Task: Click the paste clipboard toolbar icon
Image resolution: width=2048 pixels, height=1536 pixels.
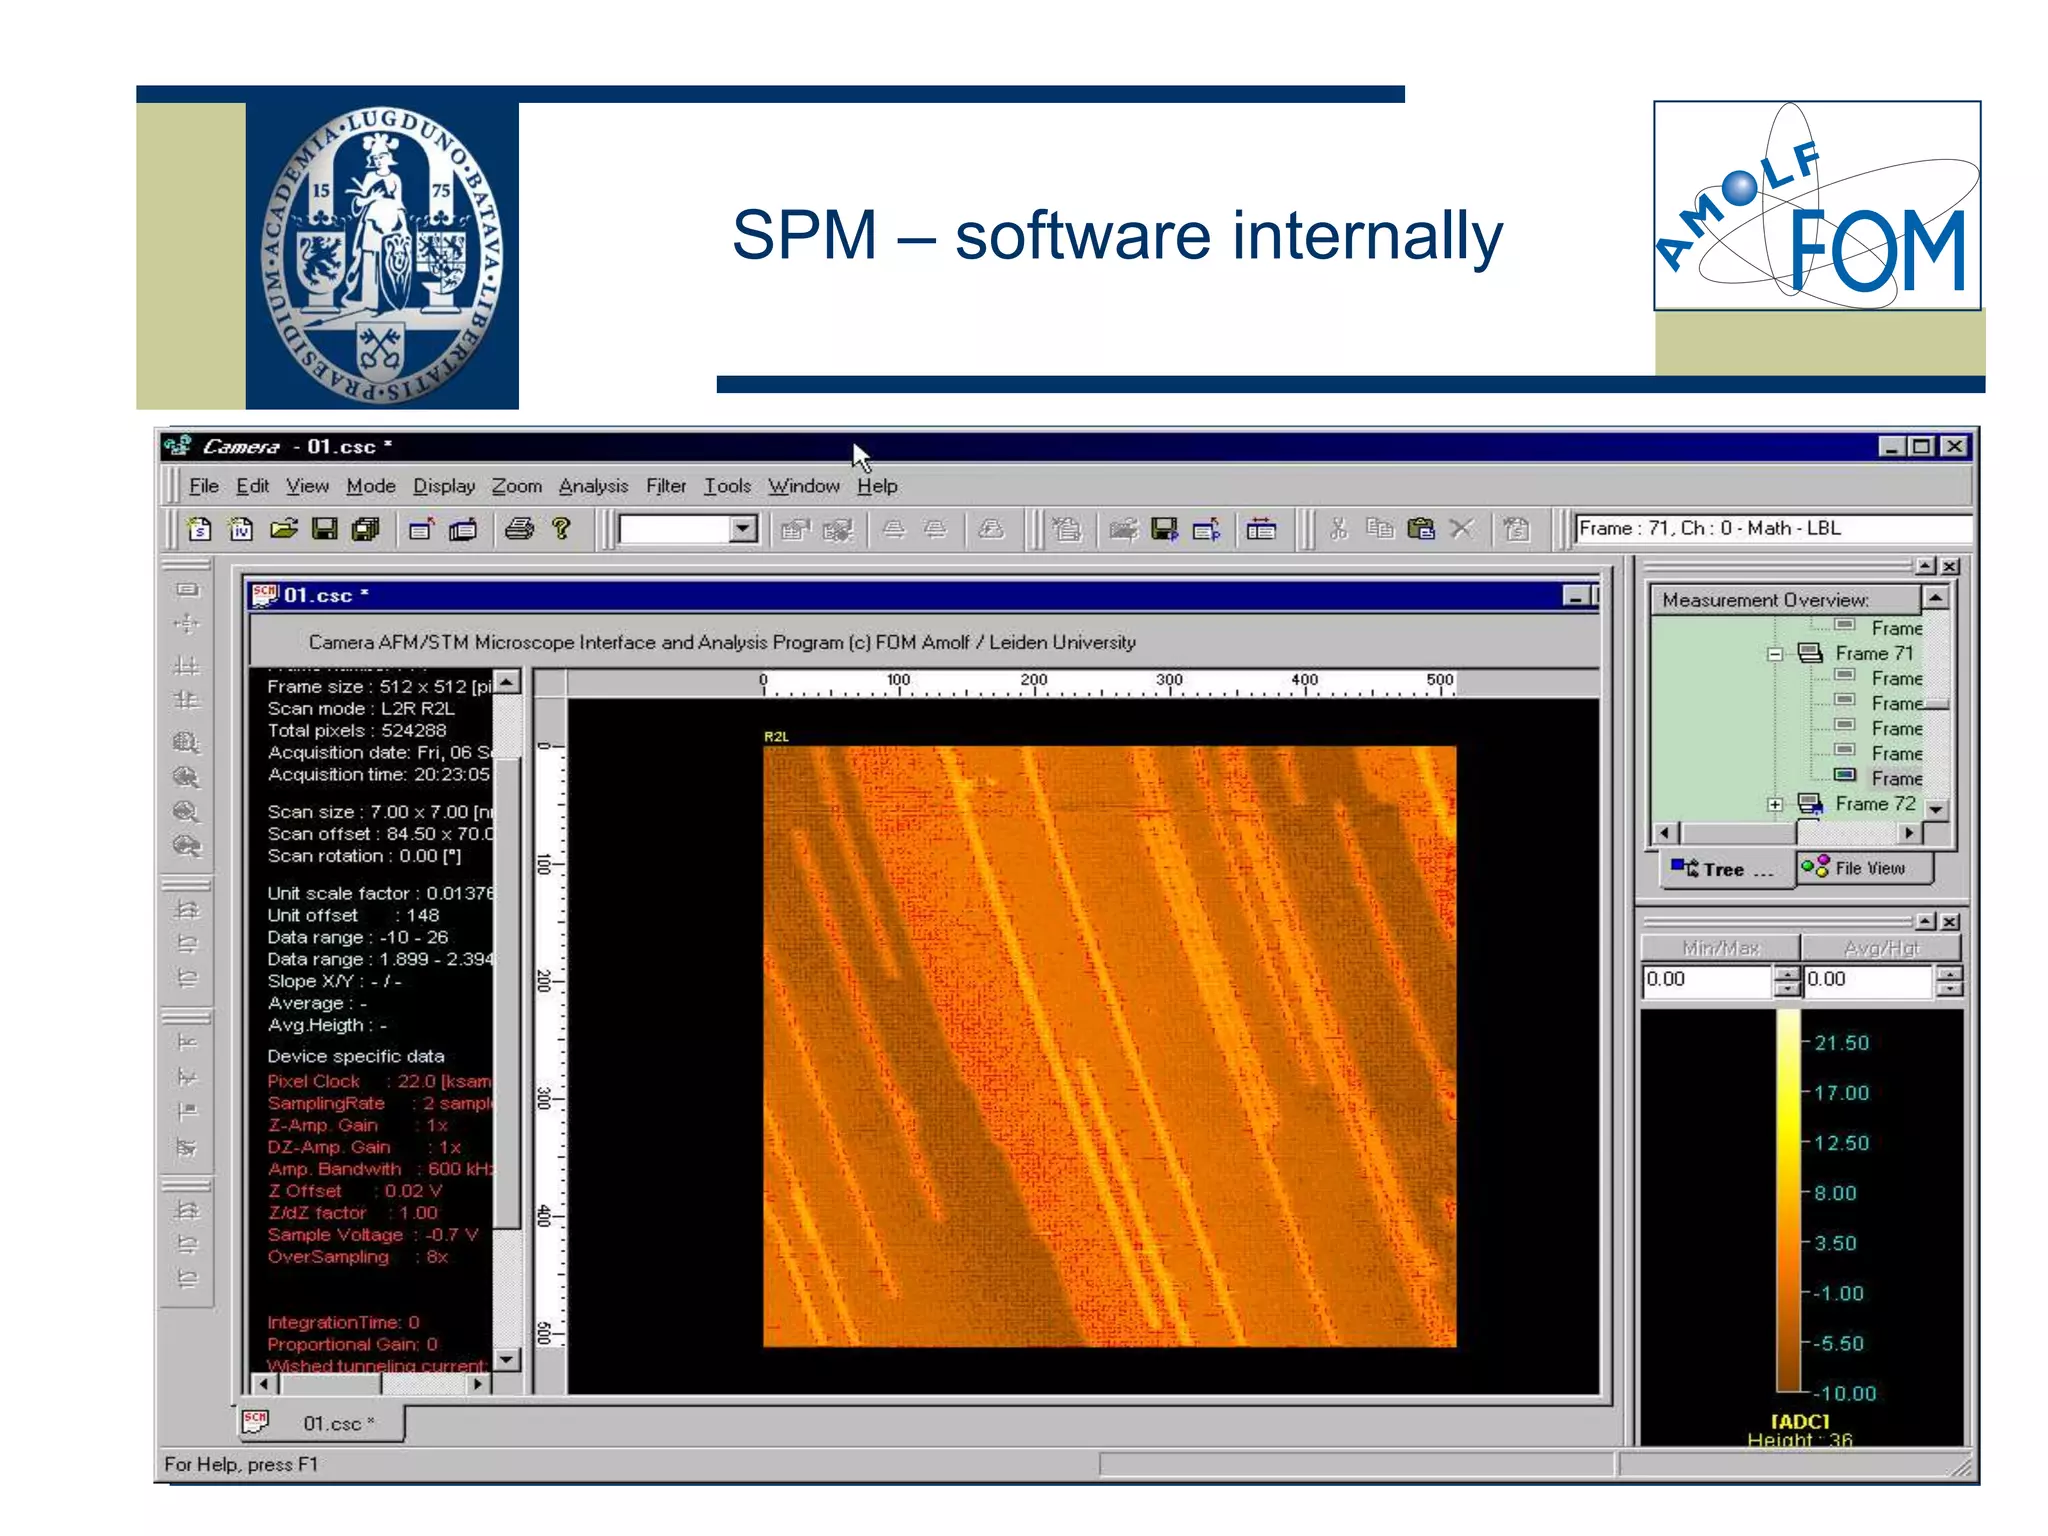Action: 1421,529
